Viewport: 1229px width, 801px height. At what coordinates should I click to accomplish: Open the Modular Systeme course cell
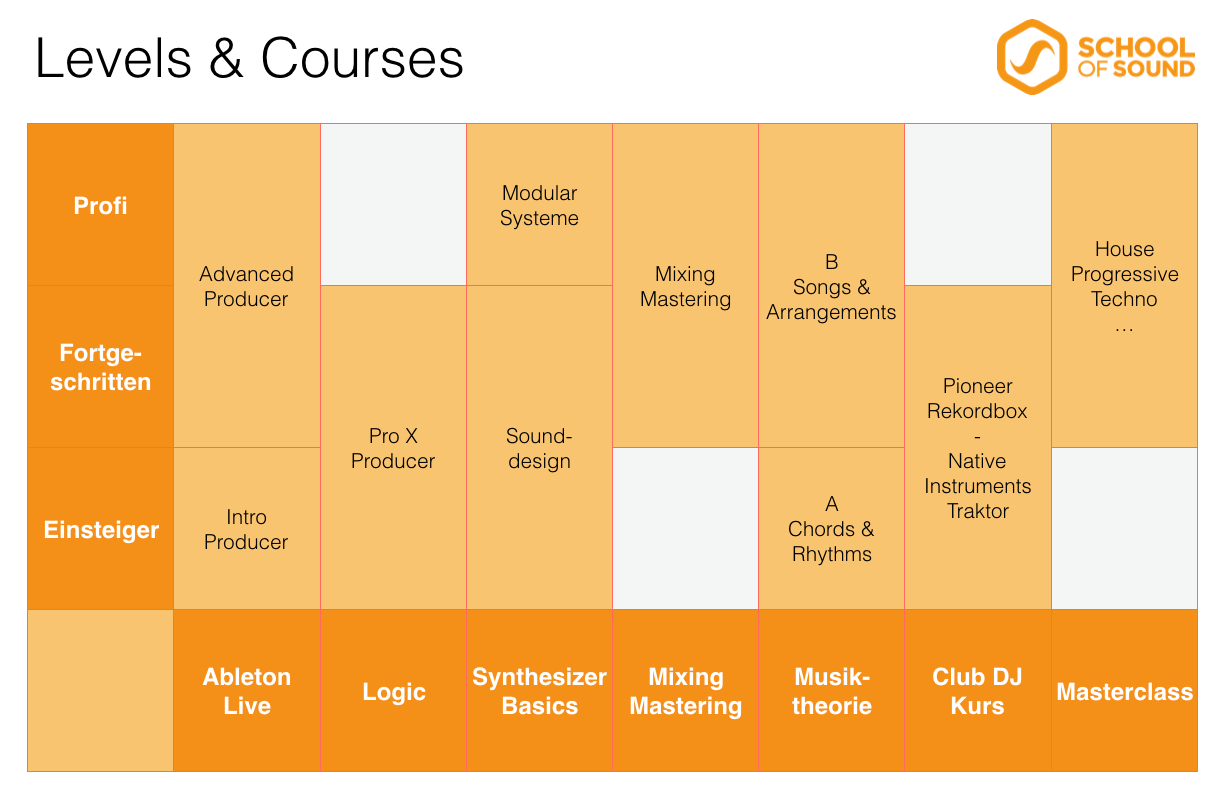(x=540, y=205)
